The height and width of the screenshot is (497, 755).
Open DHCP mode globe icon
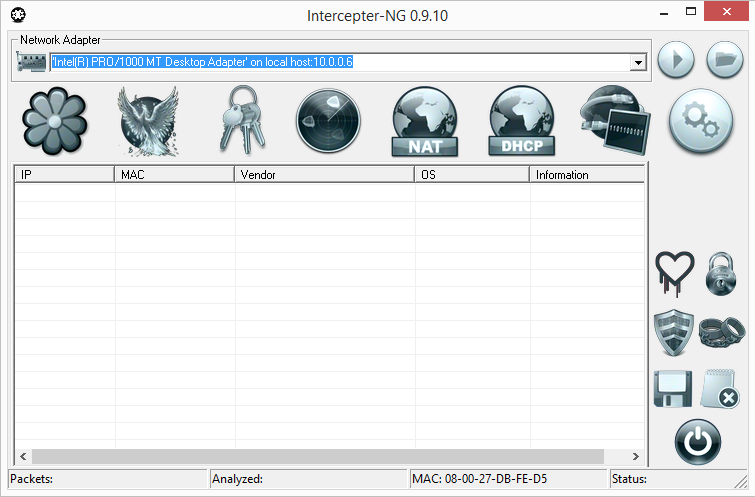[x=521, y=121]
